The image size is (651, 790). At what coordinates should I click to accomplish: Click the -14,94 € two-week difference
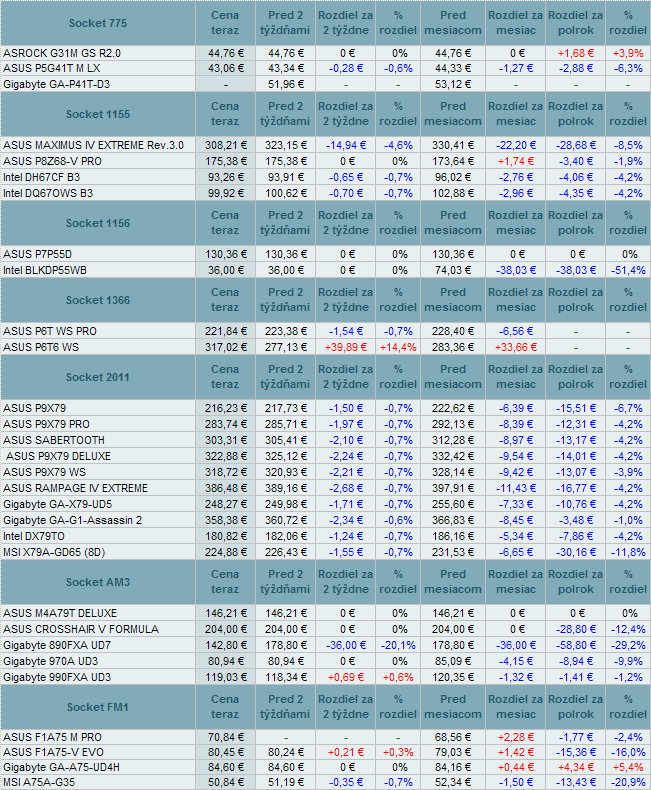point(346,146)
